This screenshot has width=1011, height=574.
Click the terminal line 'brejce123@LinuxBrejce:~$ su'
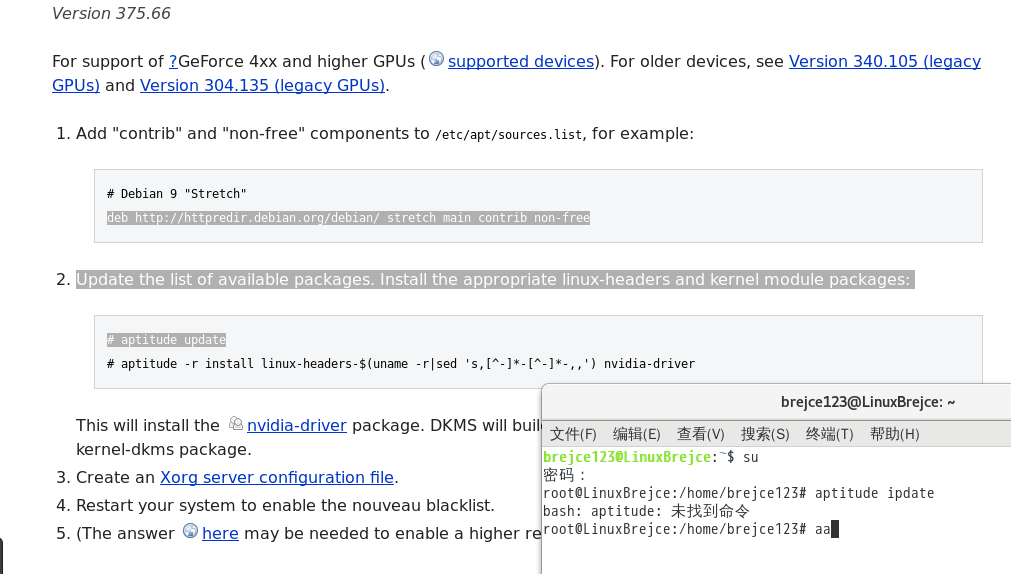(x=651, y=457)
